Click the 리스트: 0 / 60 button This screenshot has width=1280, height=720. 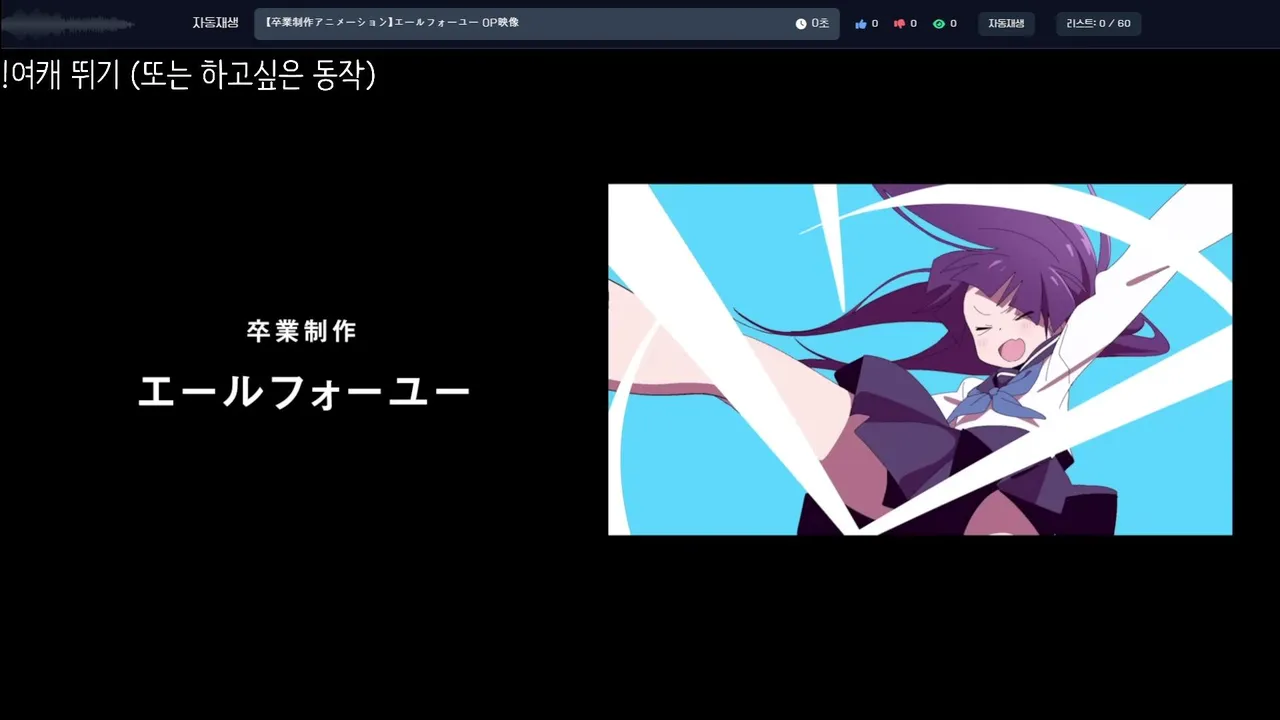[x=1098, y=24]
